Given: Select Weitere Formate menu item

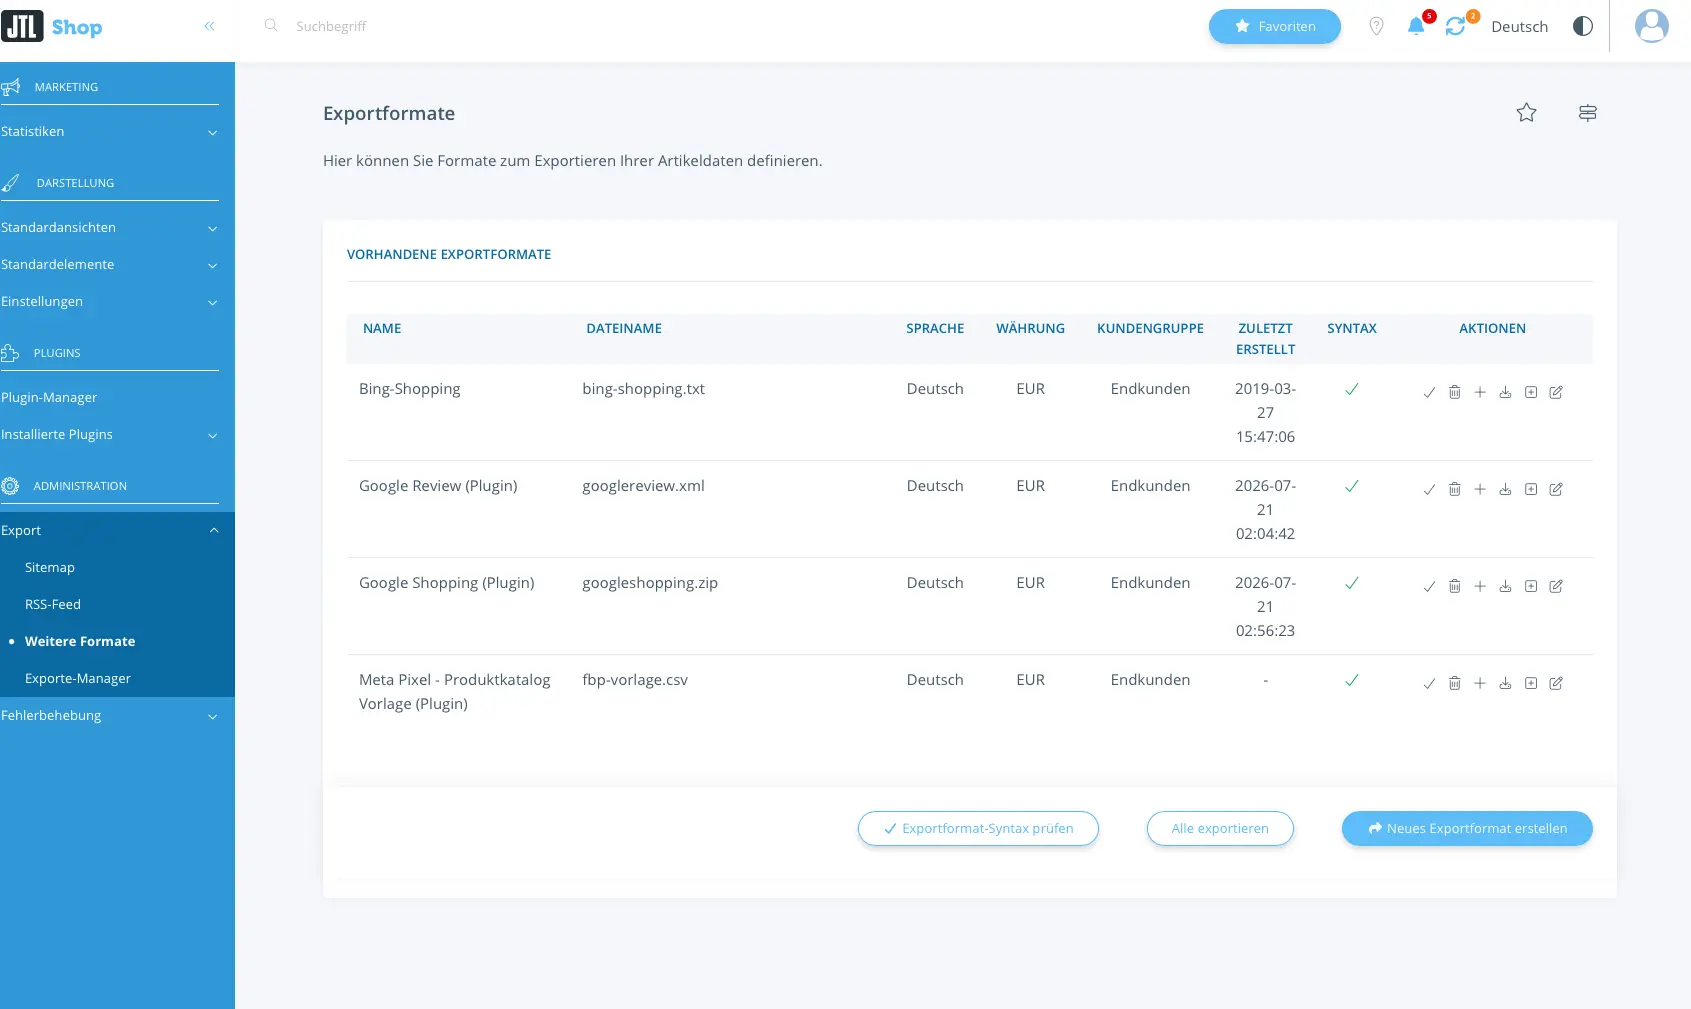Looking at the screenshot, I should (x=80, y=642).
